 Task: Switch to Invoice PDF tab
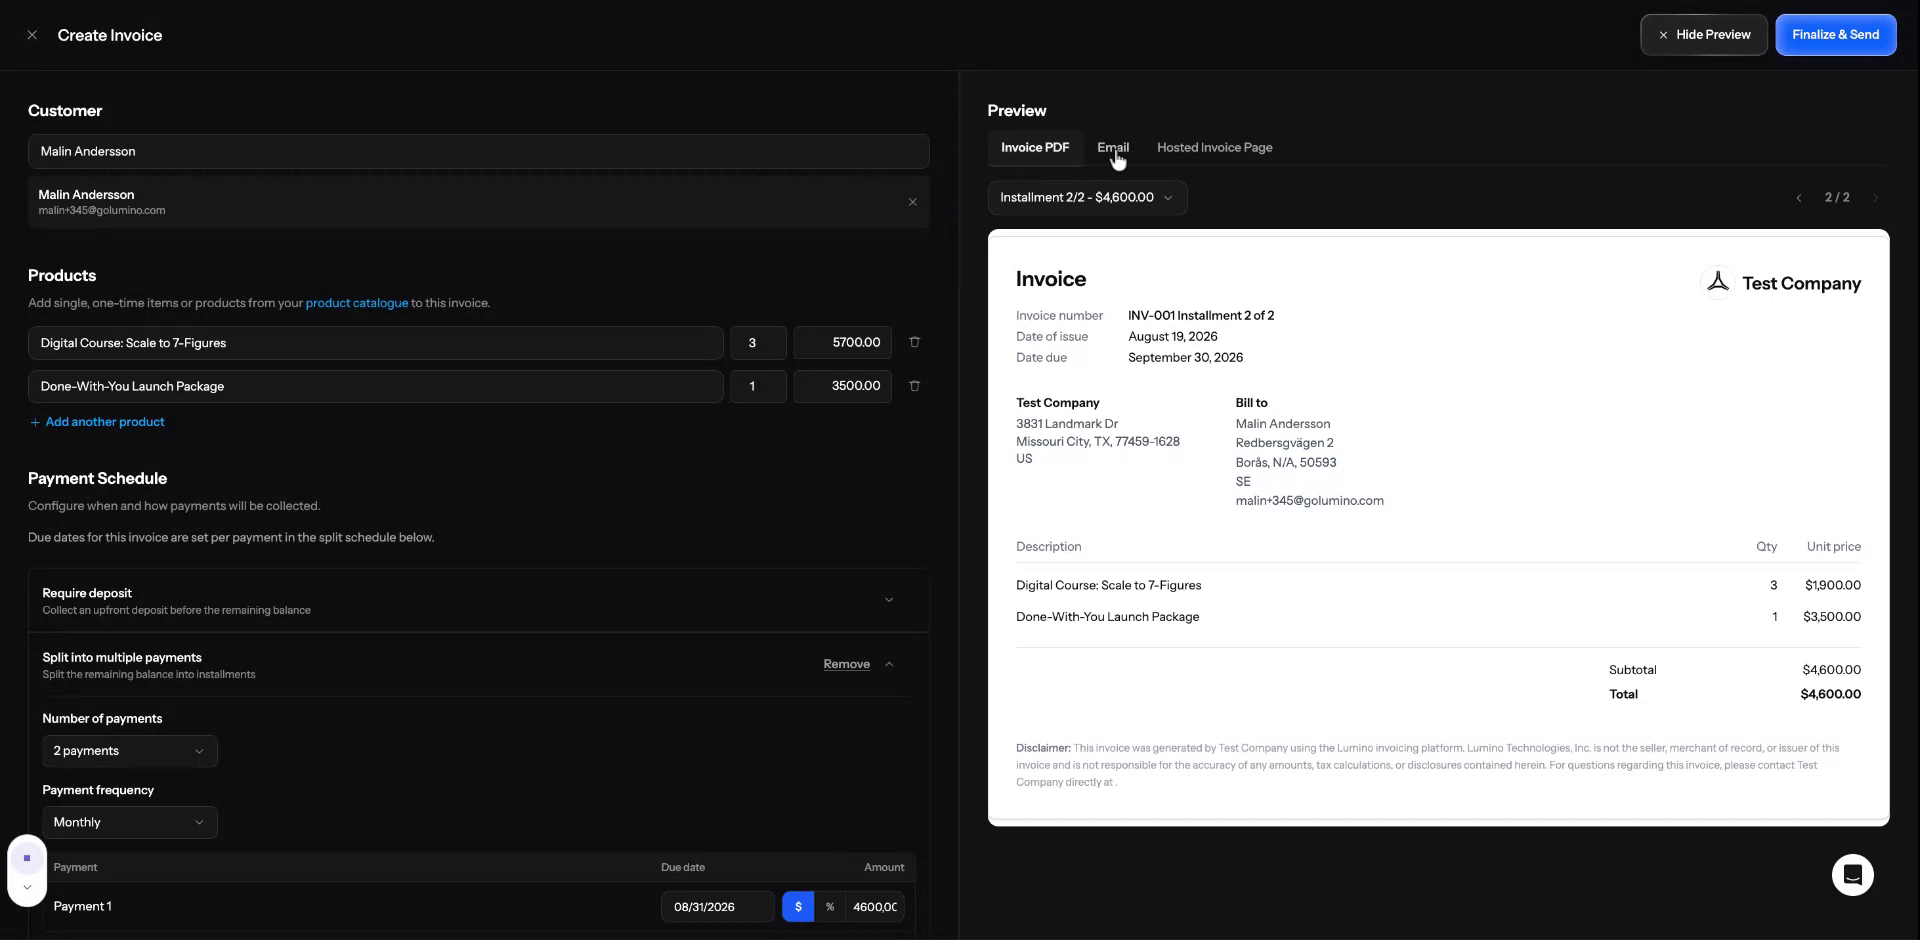(x=1035, y=147)
